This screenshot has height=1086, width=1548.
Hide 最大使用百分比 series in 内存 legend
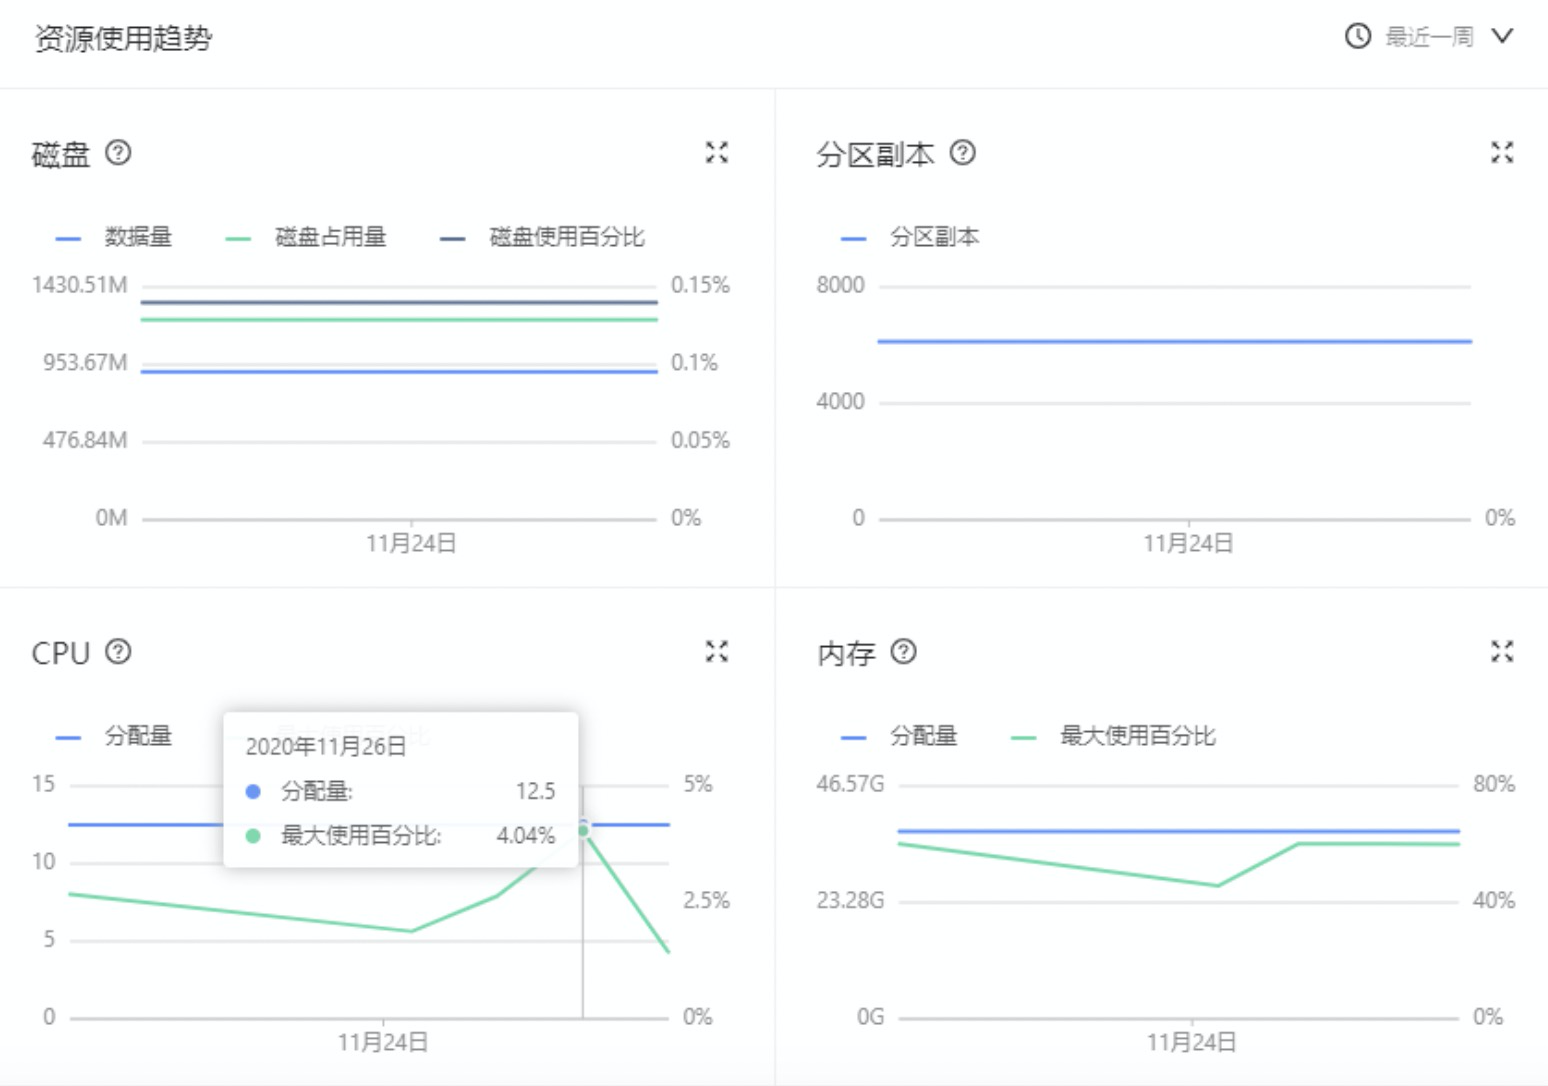[x=1113, y=736]
